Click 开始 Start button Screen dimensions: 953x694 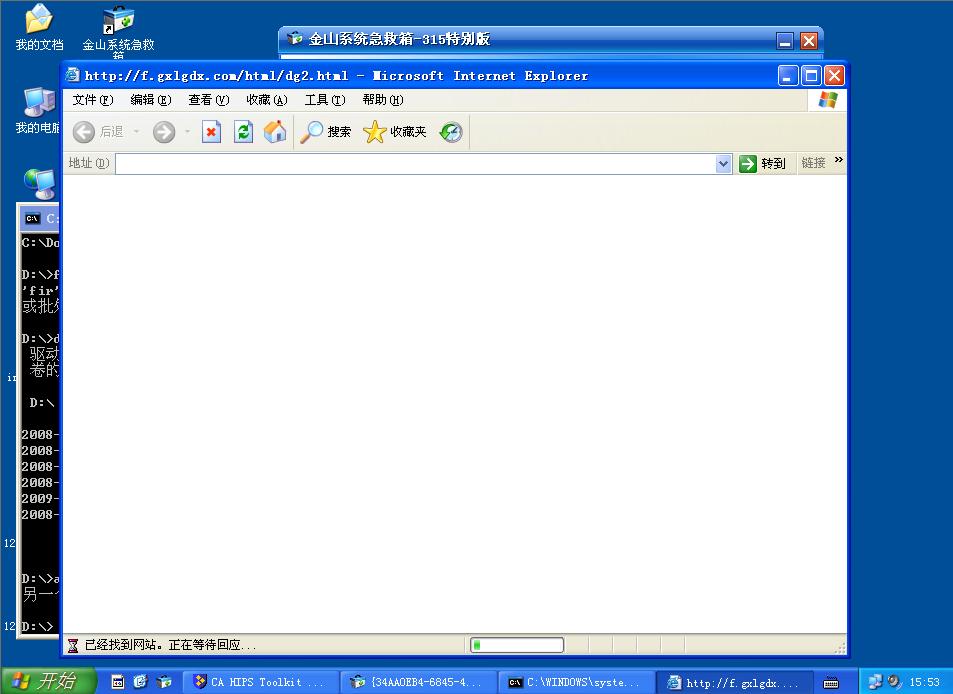click(49, 681)
